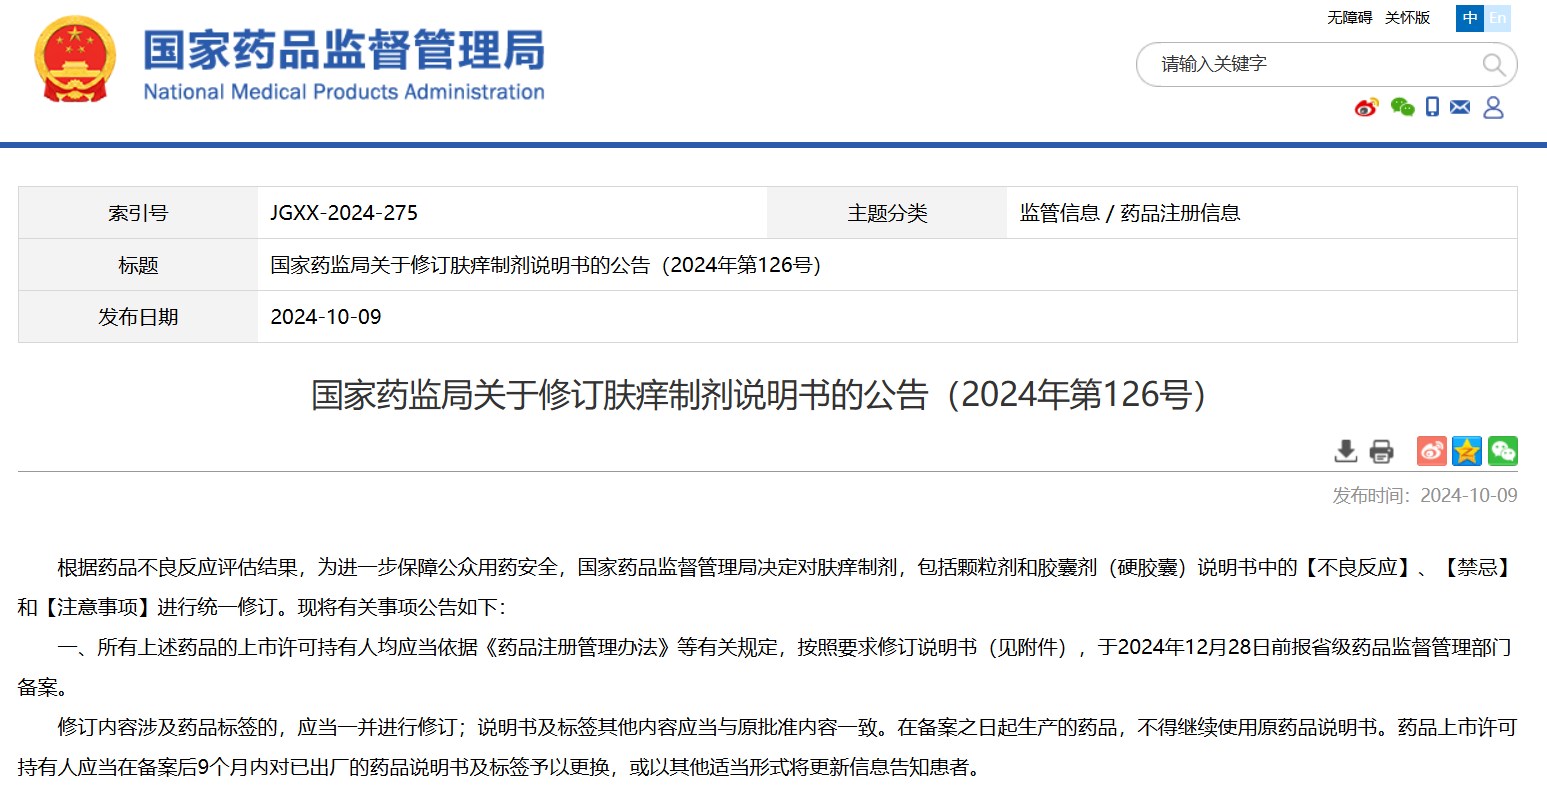
Task: Enable 无障碍 accessibility mode
Action: [x=1349, y=18]
